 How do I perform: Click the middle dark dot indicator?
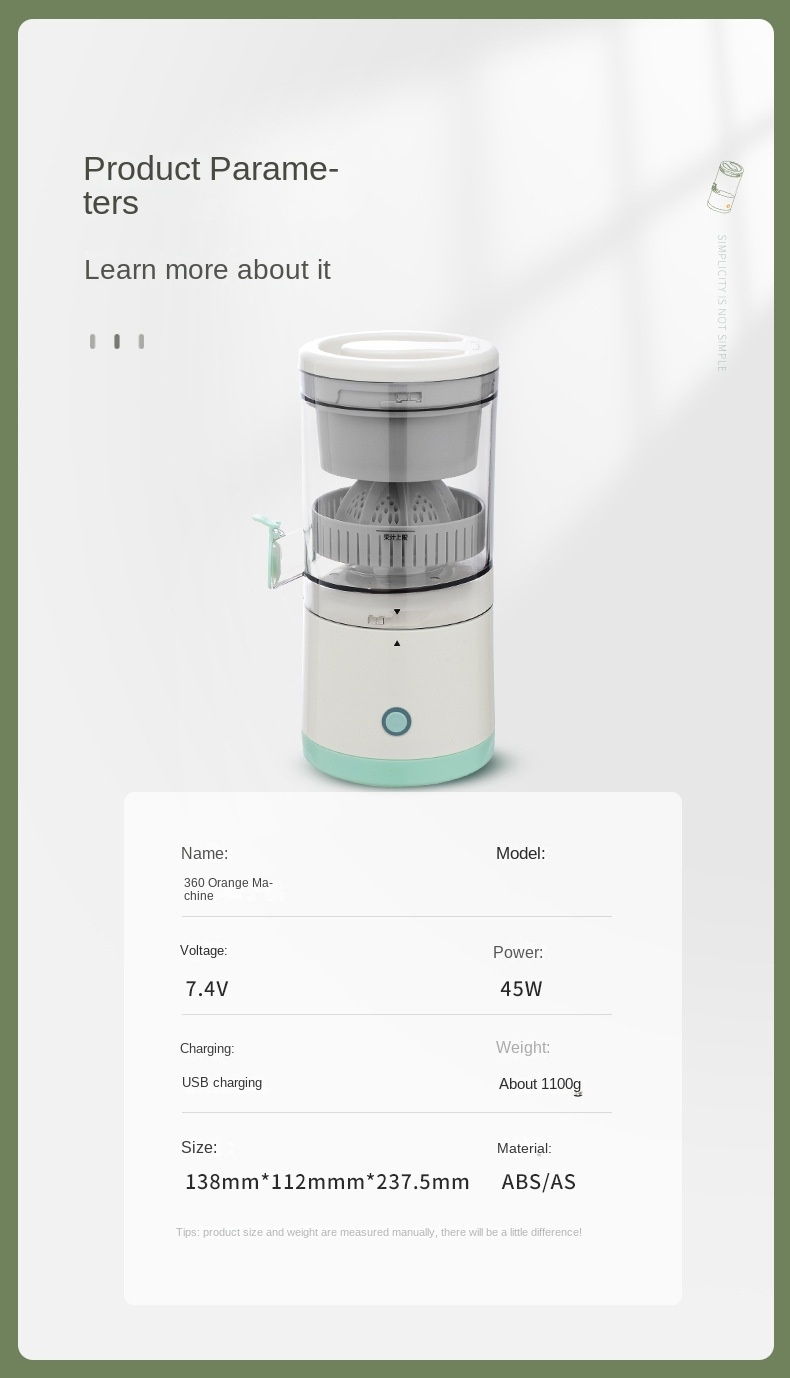tap(117, 341)
